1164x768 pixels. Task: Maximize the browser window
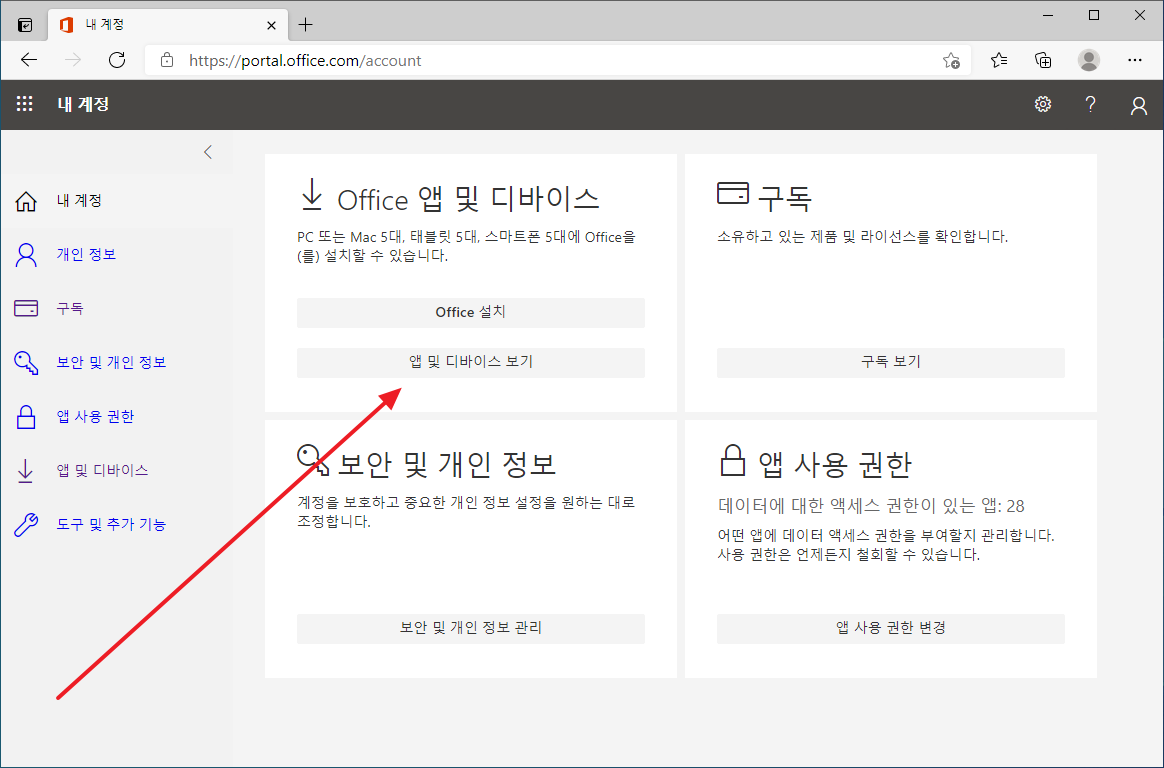tap(1094, 16)
